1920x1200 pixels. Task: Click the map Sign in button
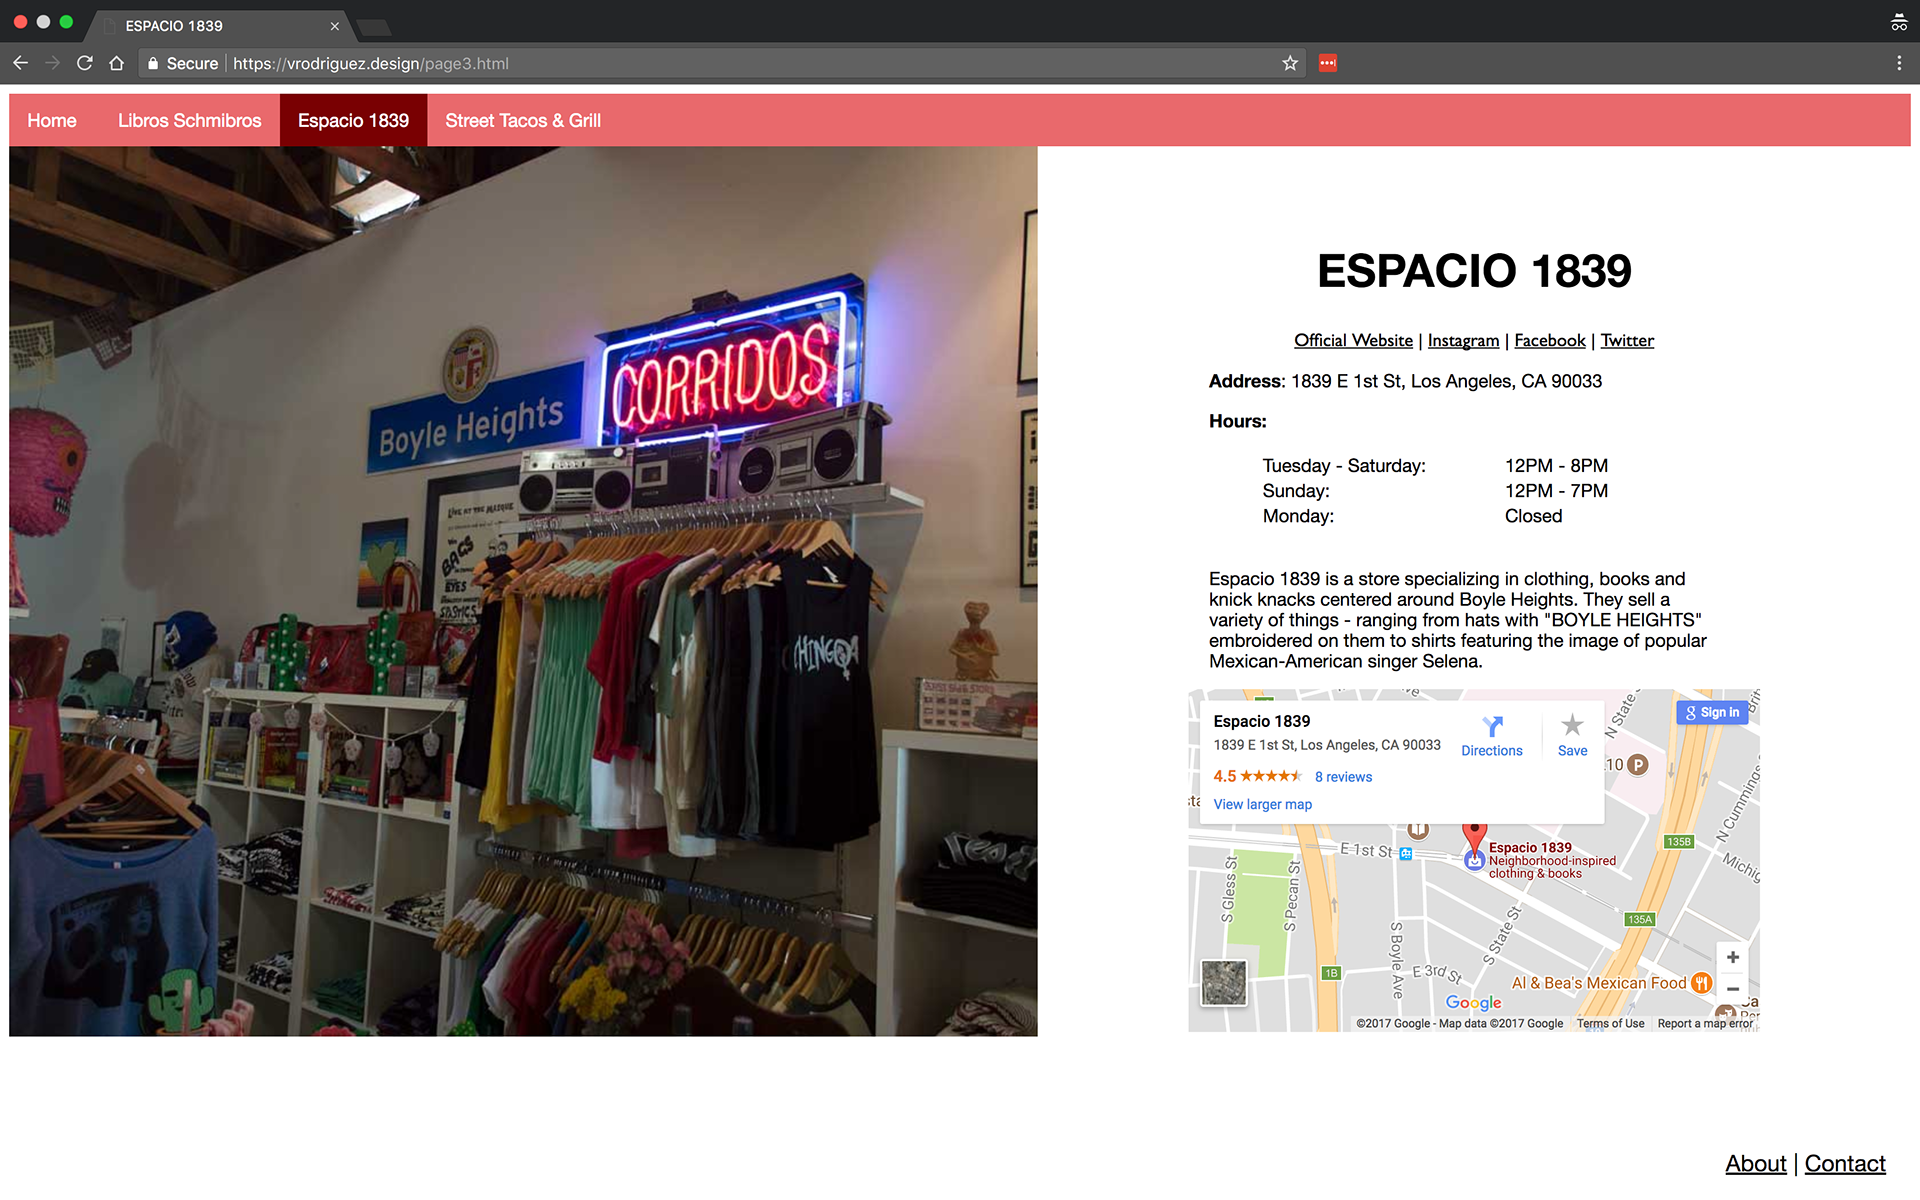(1712, 712)
